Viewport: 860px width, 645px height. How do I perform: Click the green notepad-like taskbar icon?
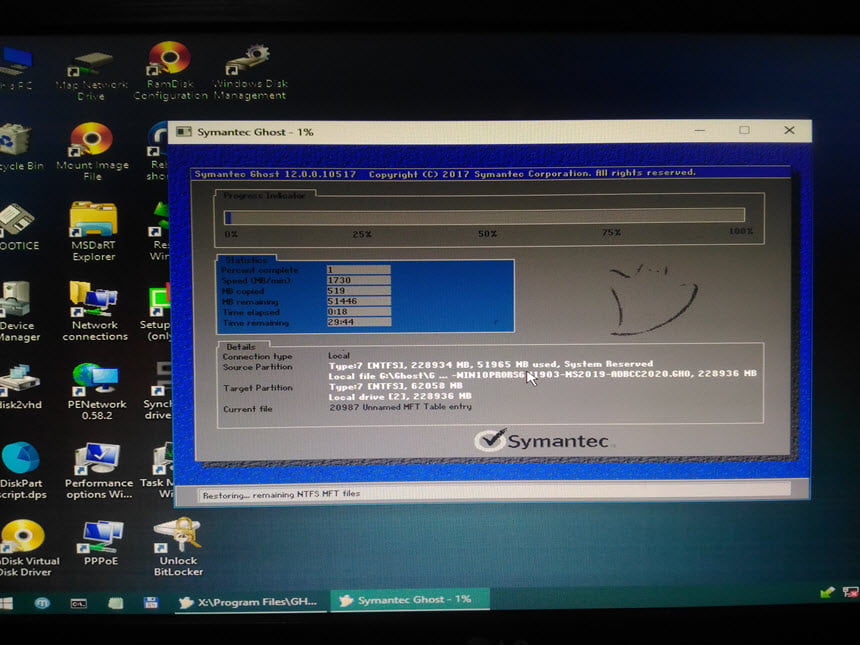115,603
